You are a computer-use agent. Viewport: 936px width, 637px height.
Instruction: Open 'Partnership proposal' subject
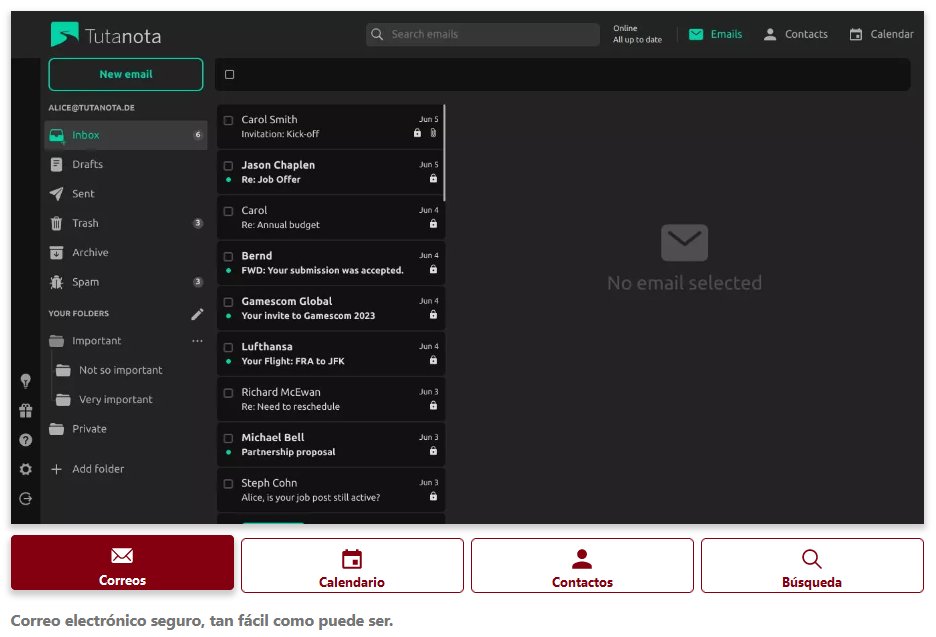click(288, 452)
